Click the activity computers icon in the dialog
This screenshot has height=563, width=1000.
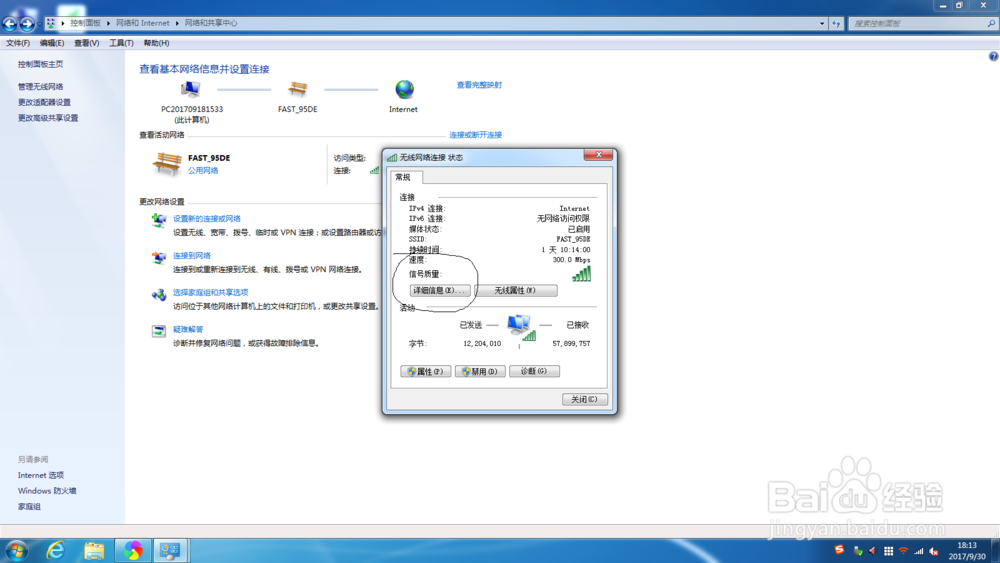coord(521,328)
